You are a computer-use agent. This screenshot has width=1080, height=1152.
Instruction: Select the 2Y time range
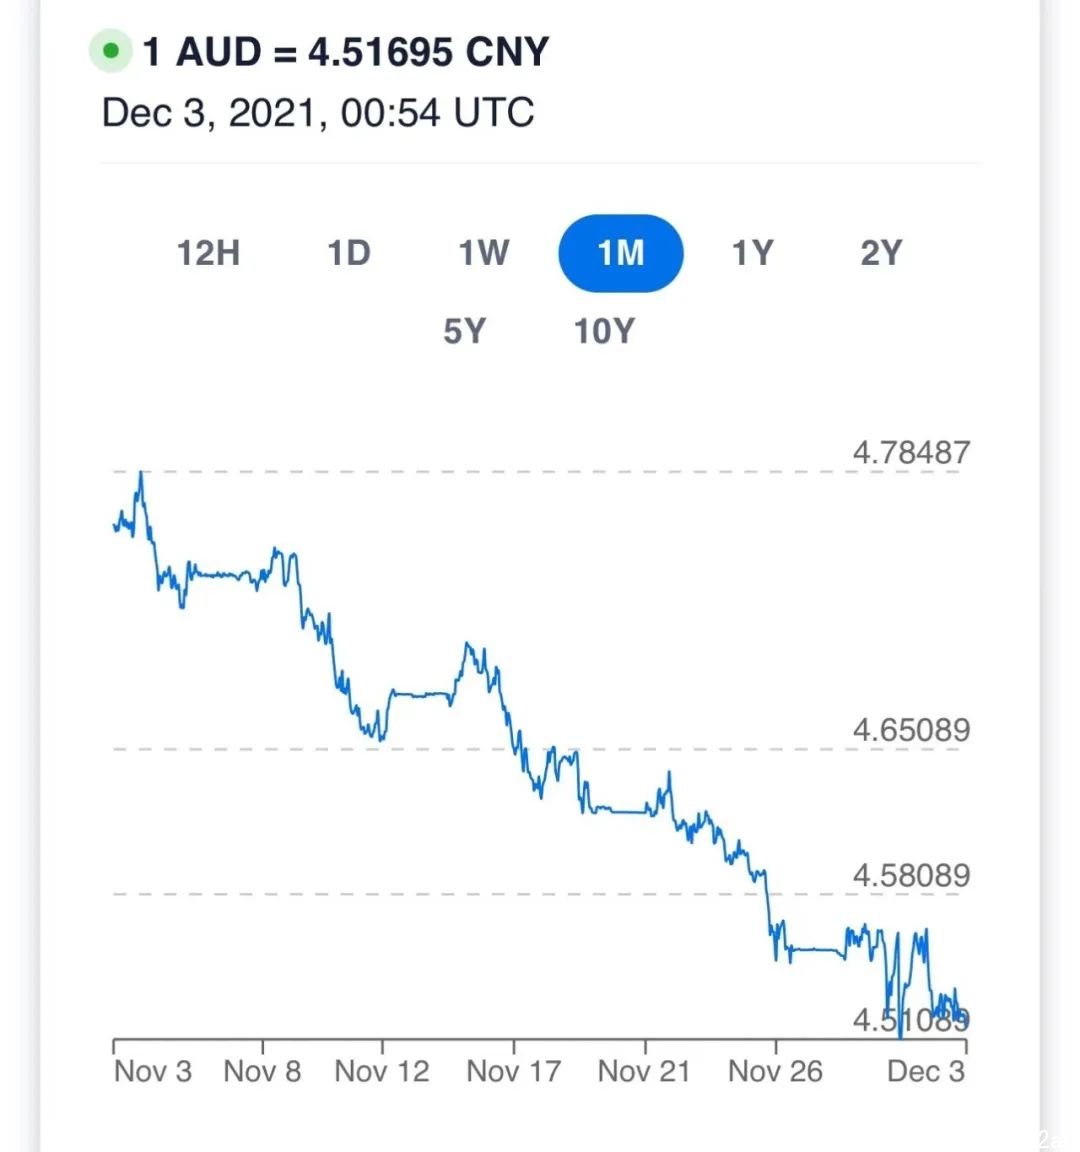click(881, 253)
